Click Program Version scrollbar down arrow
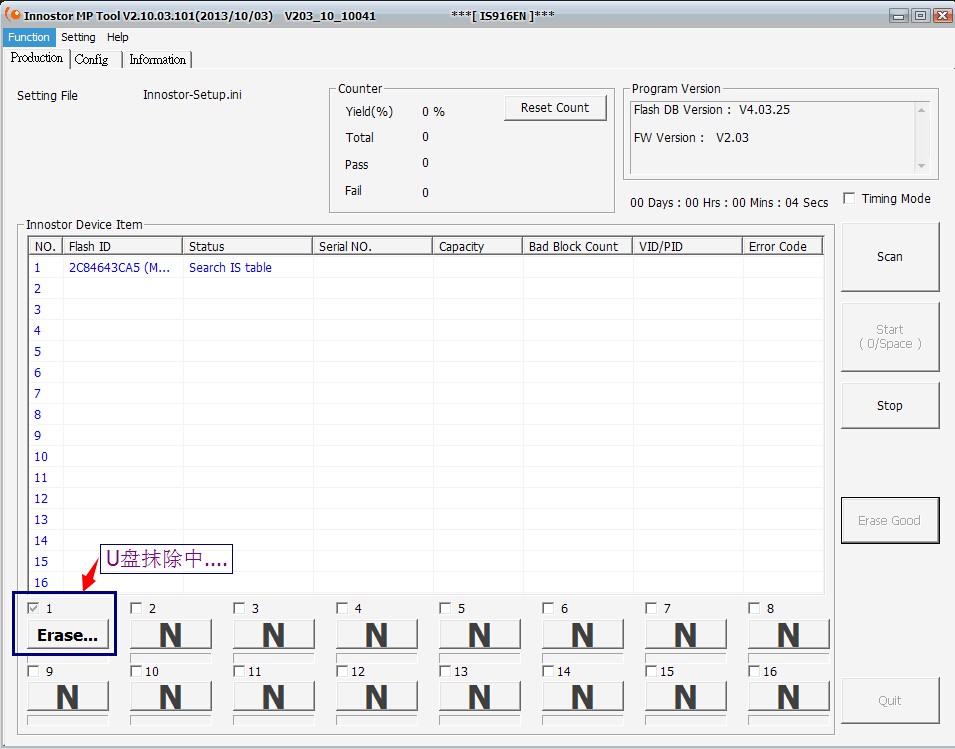The height and width of the screenshot is (749, 955). point(922,166)
